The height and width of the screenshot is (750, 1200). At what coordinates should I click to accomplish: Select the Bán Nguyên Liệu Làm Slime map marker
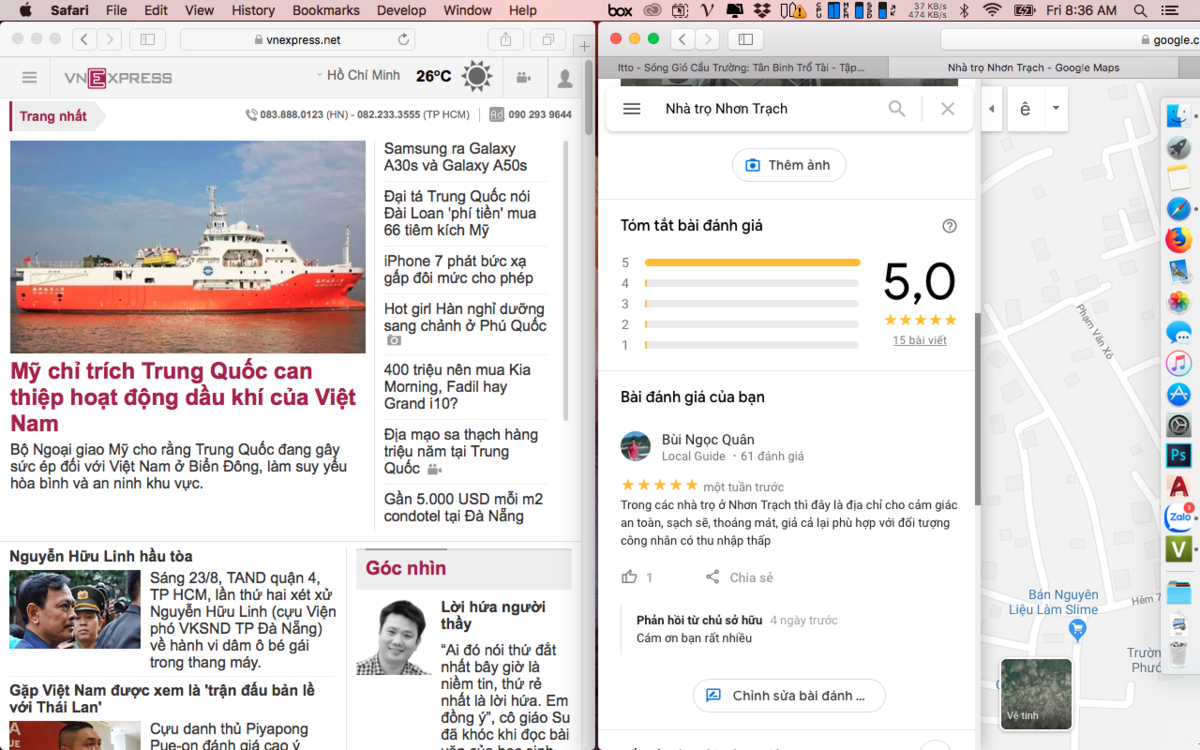(x=1077, y=629)
